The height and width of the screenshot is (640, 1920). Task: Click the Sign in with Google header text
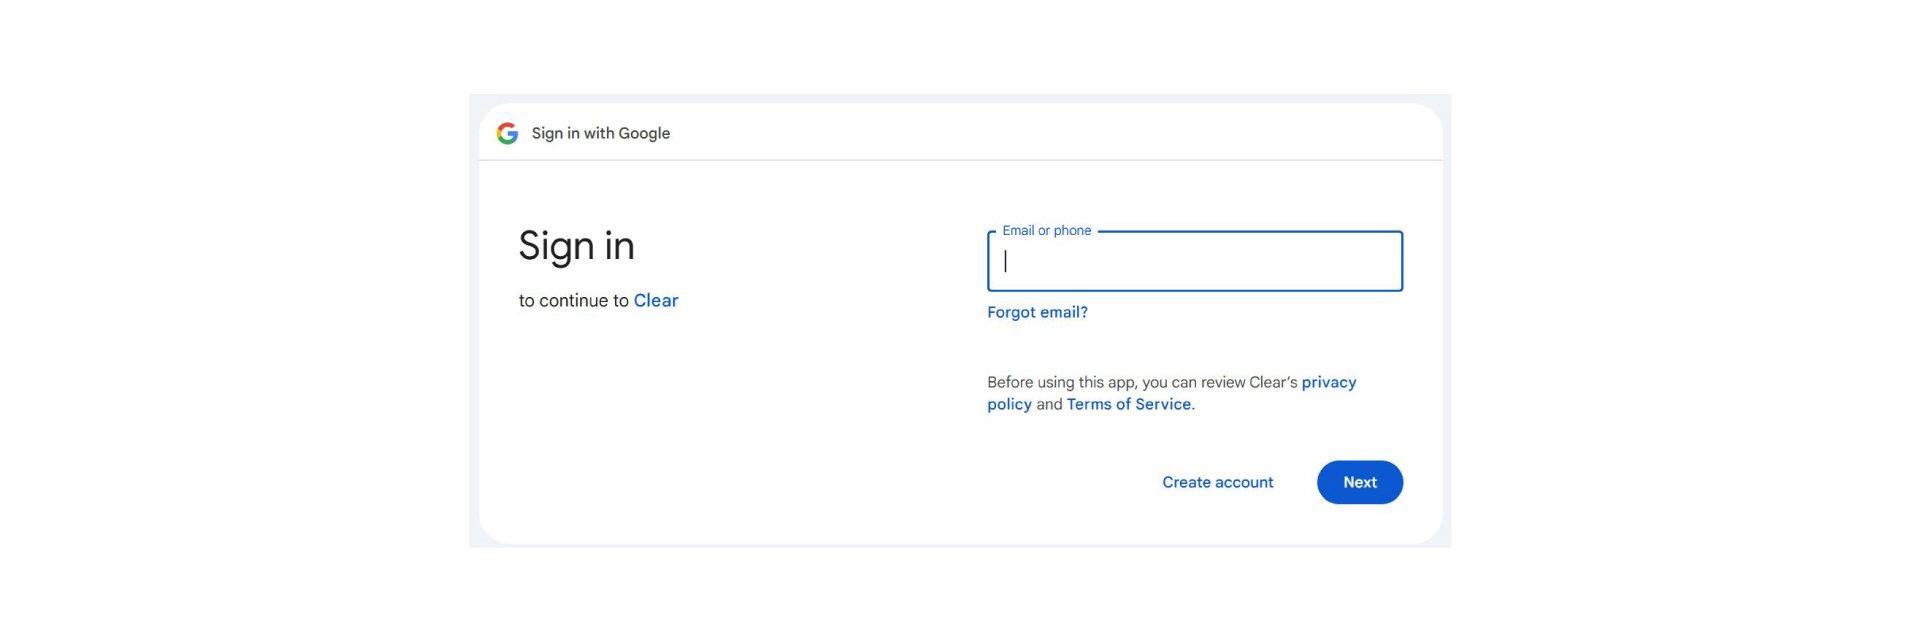point(600,133)
